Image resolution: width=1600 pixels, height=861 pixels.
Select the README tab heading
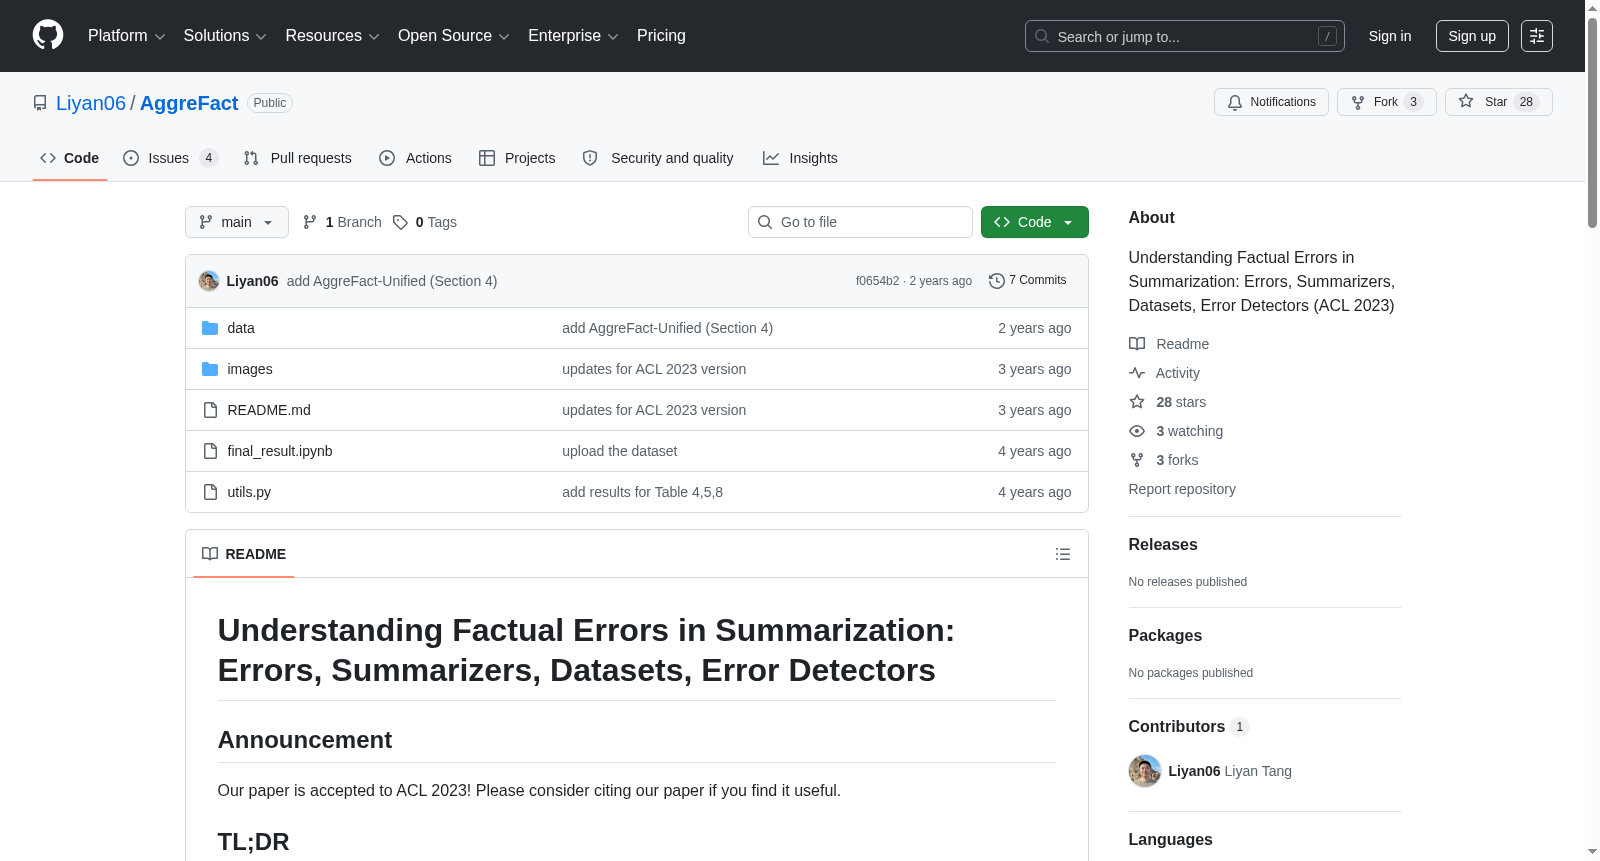(x=244, y=554)
